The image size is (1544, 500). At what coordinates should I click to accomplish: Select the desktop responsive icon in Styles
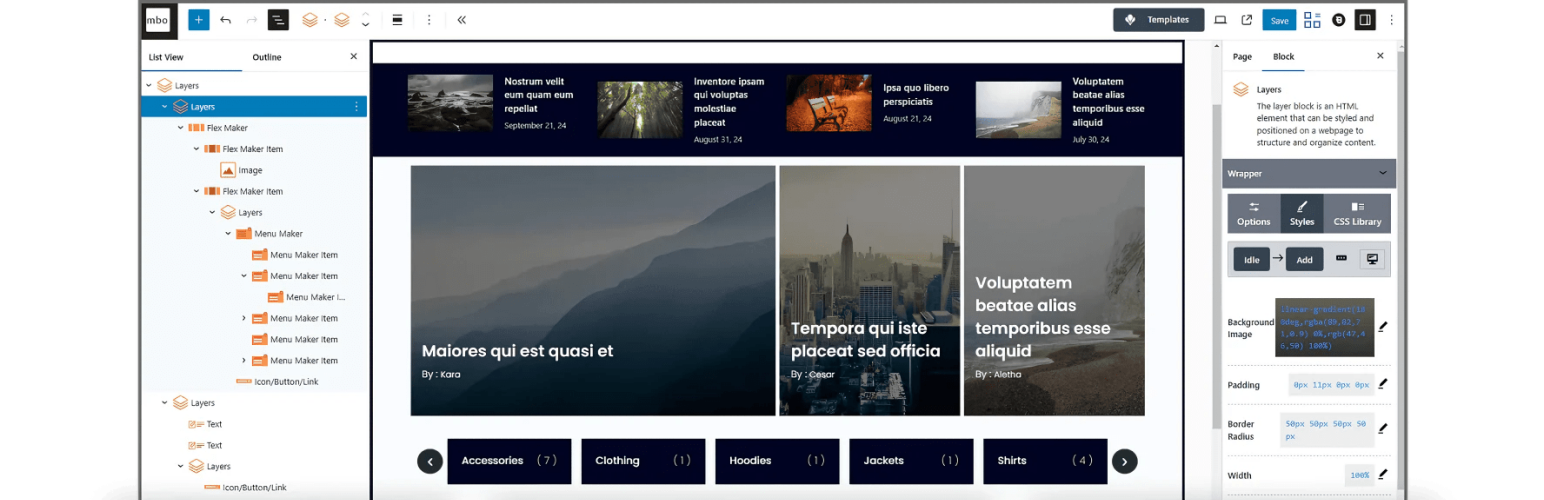[1372, 258]
